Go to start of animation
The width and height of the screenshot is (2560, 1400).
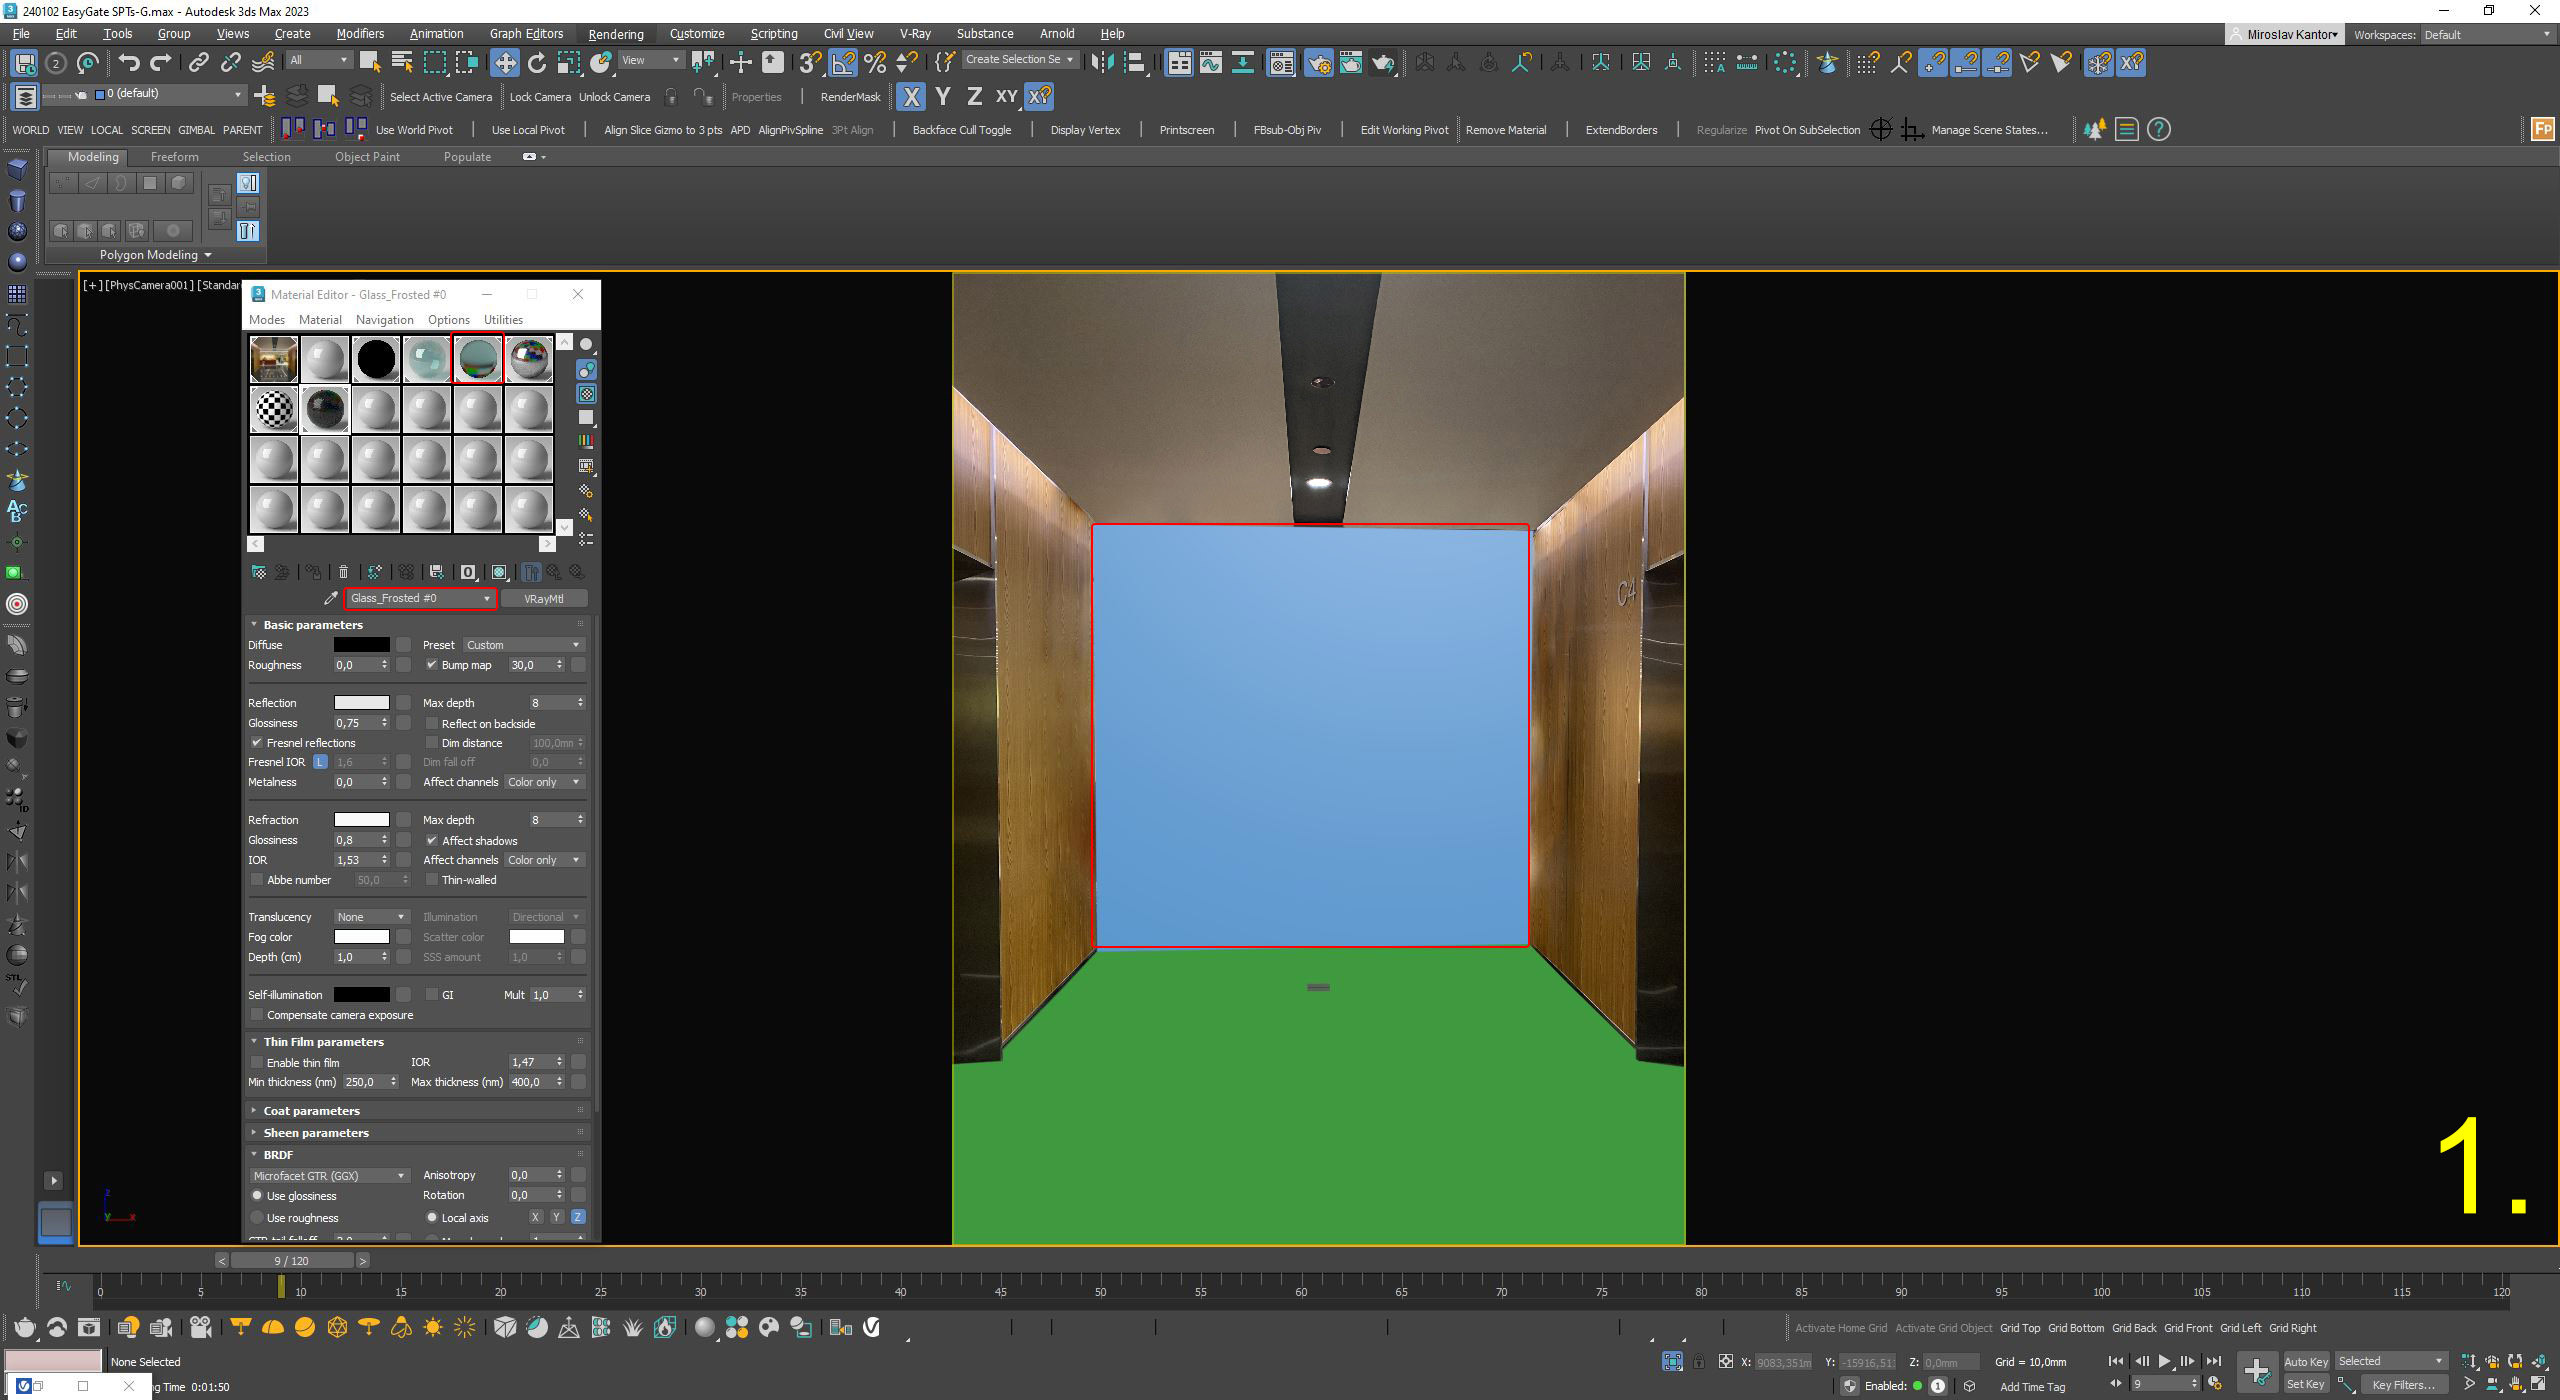(x=2115, y=1361)
